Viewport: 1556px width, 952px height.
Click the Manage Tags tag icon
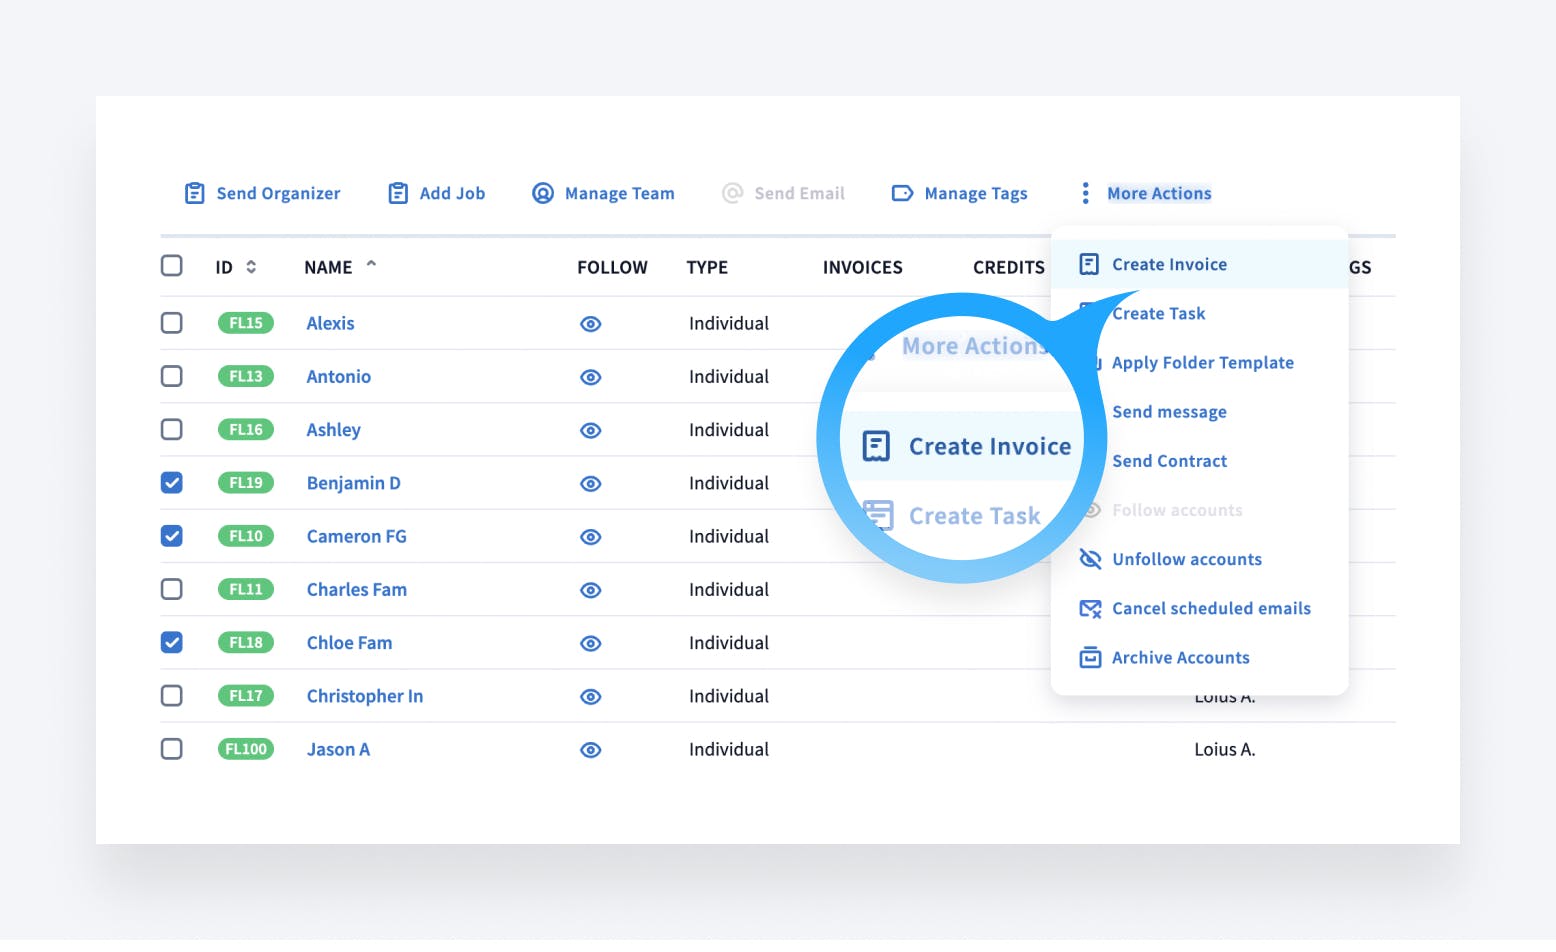[902, 193]
